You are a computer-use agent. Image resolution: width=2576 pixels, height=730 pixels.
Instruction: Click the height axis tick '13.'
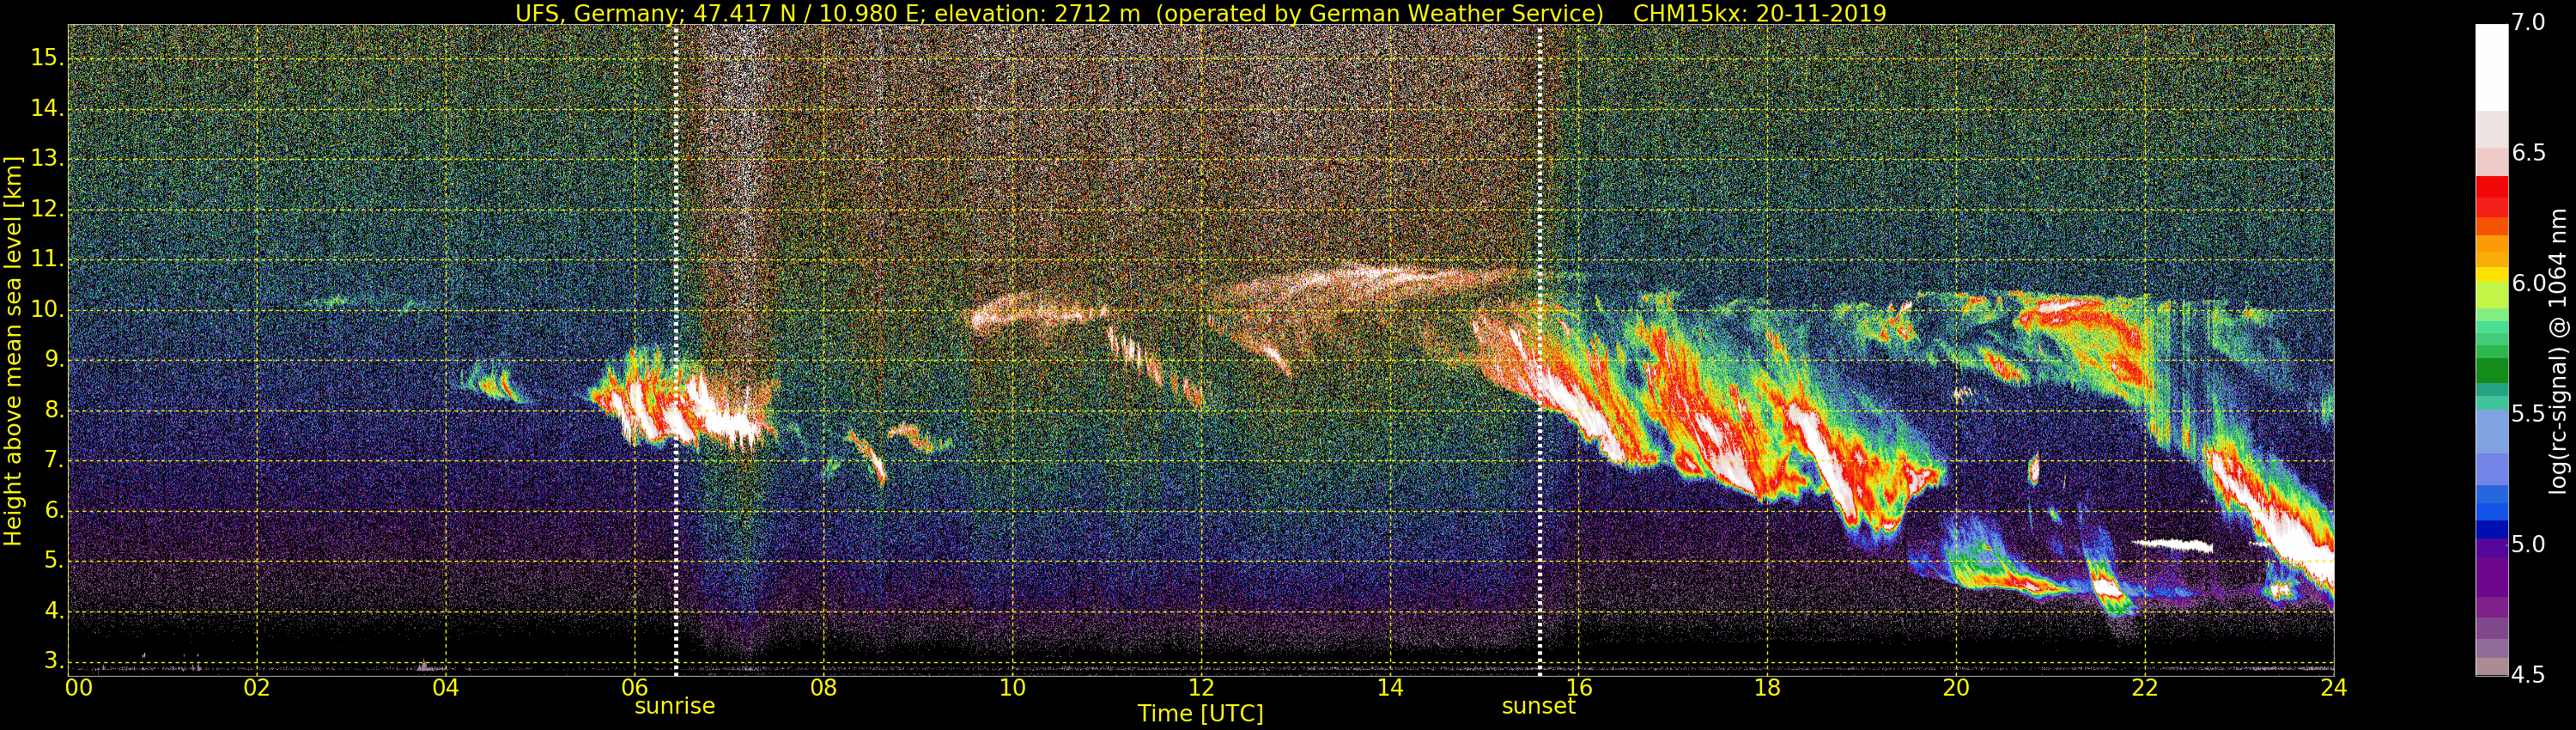click(46, 159)
